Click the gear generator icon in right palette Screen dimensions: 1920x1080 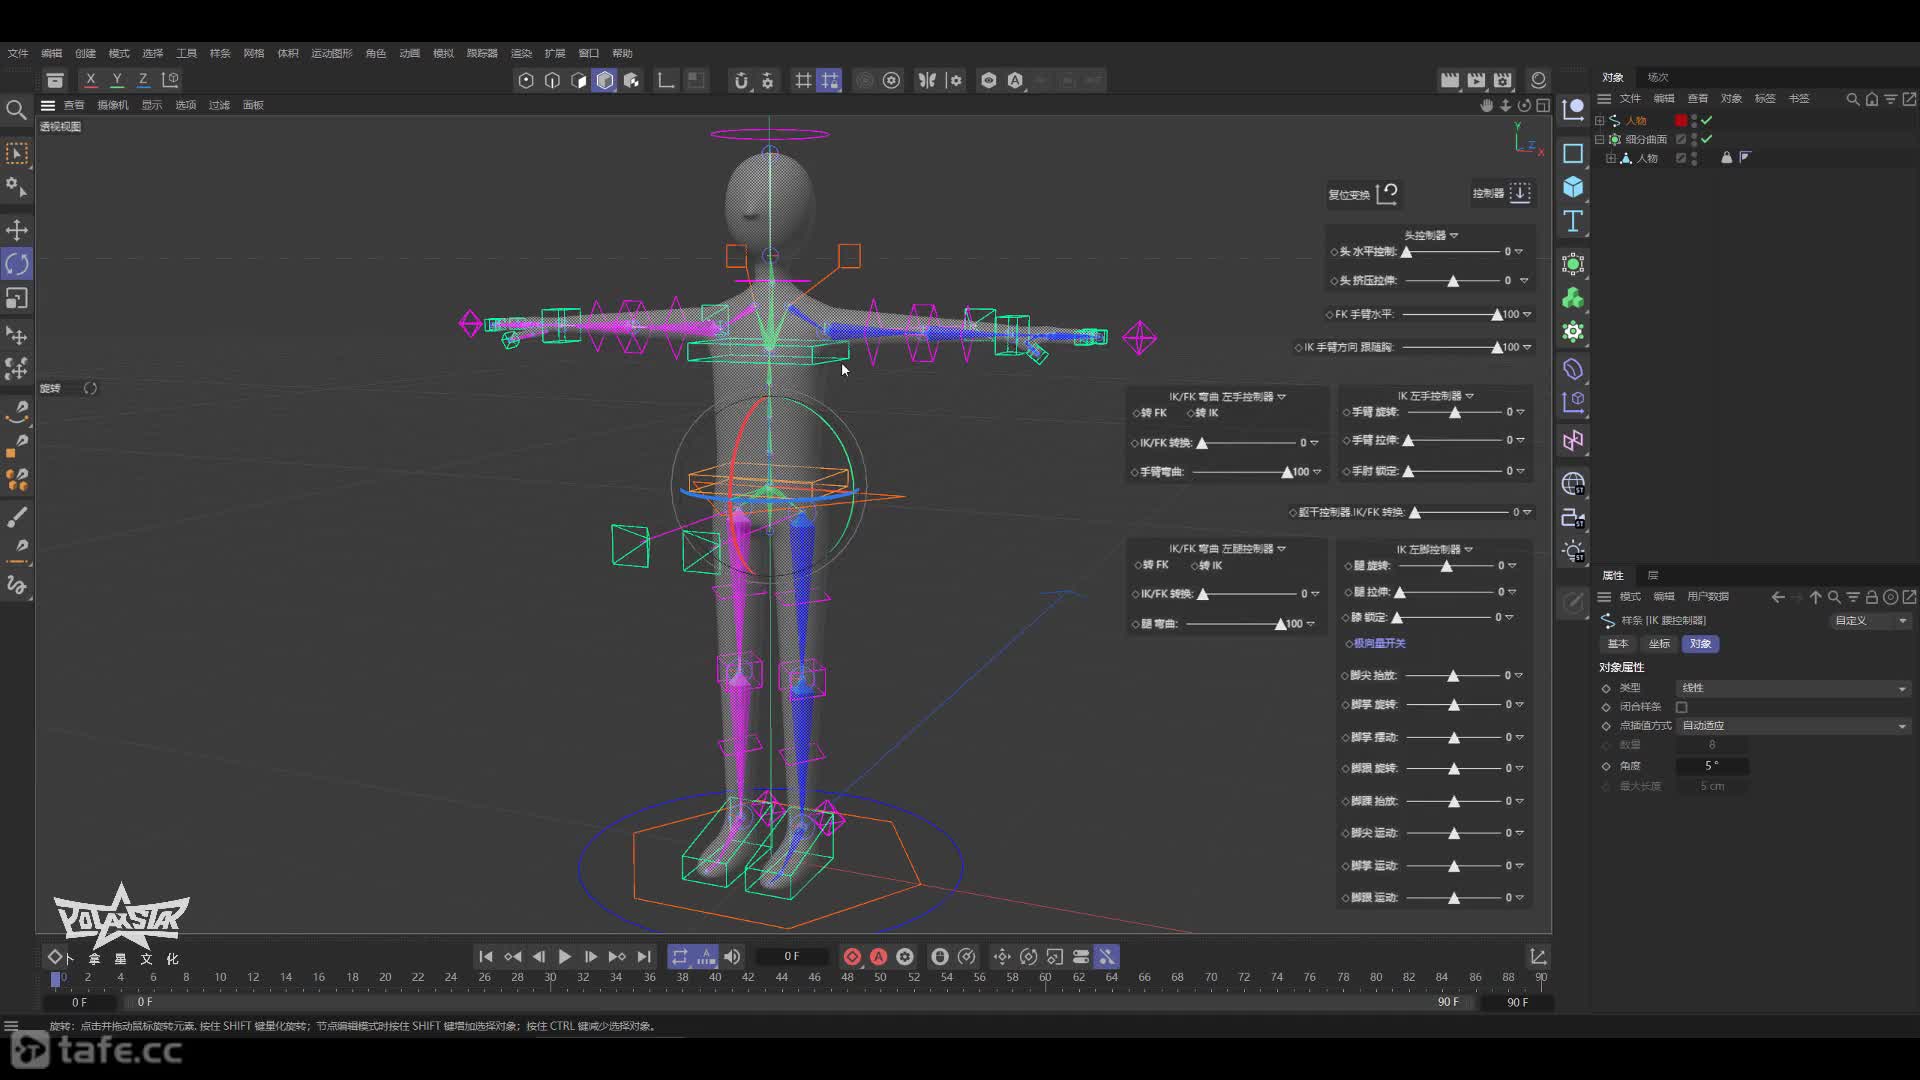pyautogui.click(x=1573, y=332)
